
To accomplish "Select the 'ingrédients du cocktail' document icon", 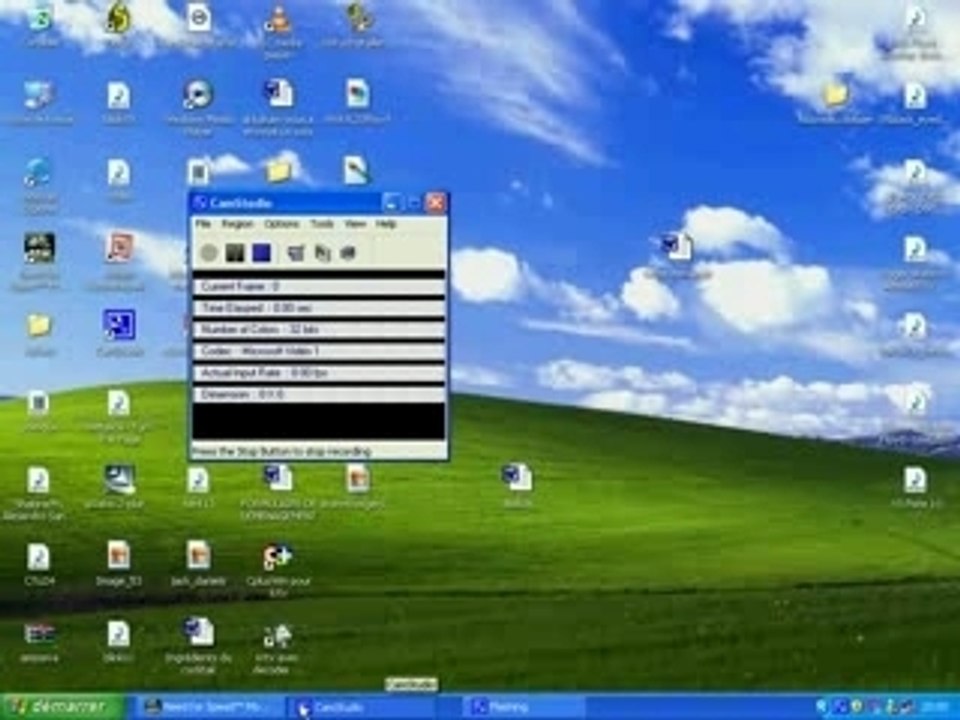I will point(198,631).
